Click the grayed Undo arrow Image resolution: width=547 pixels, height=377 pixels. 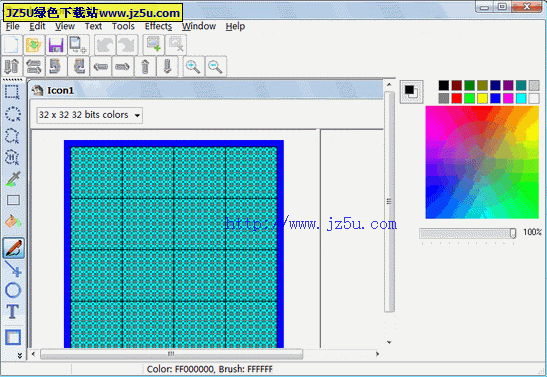click(105, 45)
